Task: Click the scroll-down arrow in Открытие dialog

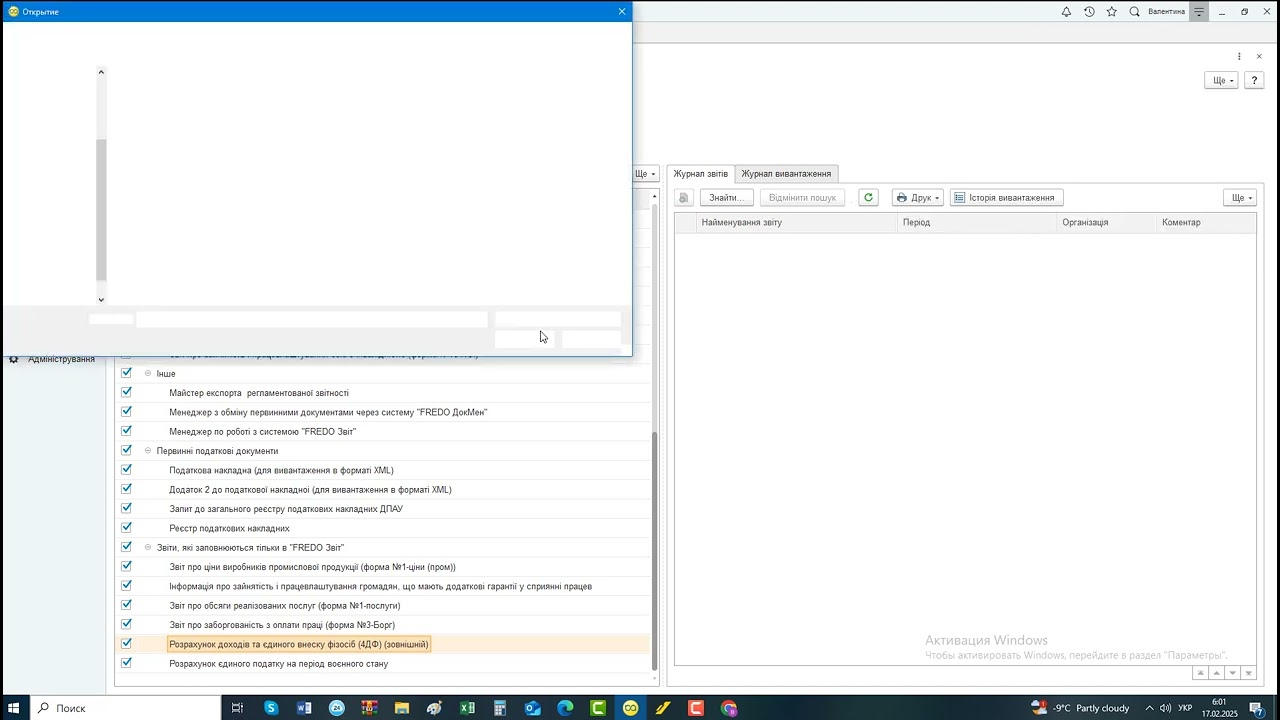Action: 101,299
